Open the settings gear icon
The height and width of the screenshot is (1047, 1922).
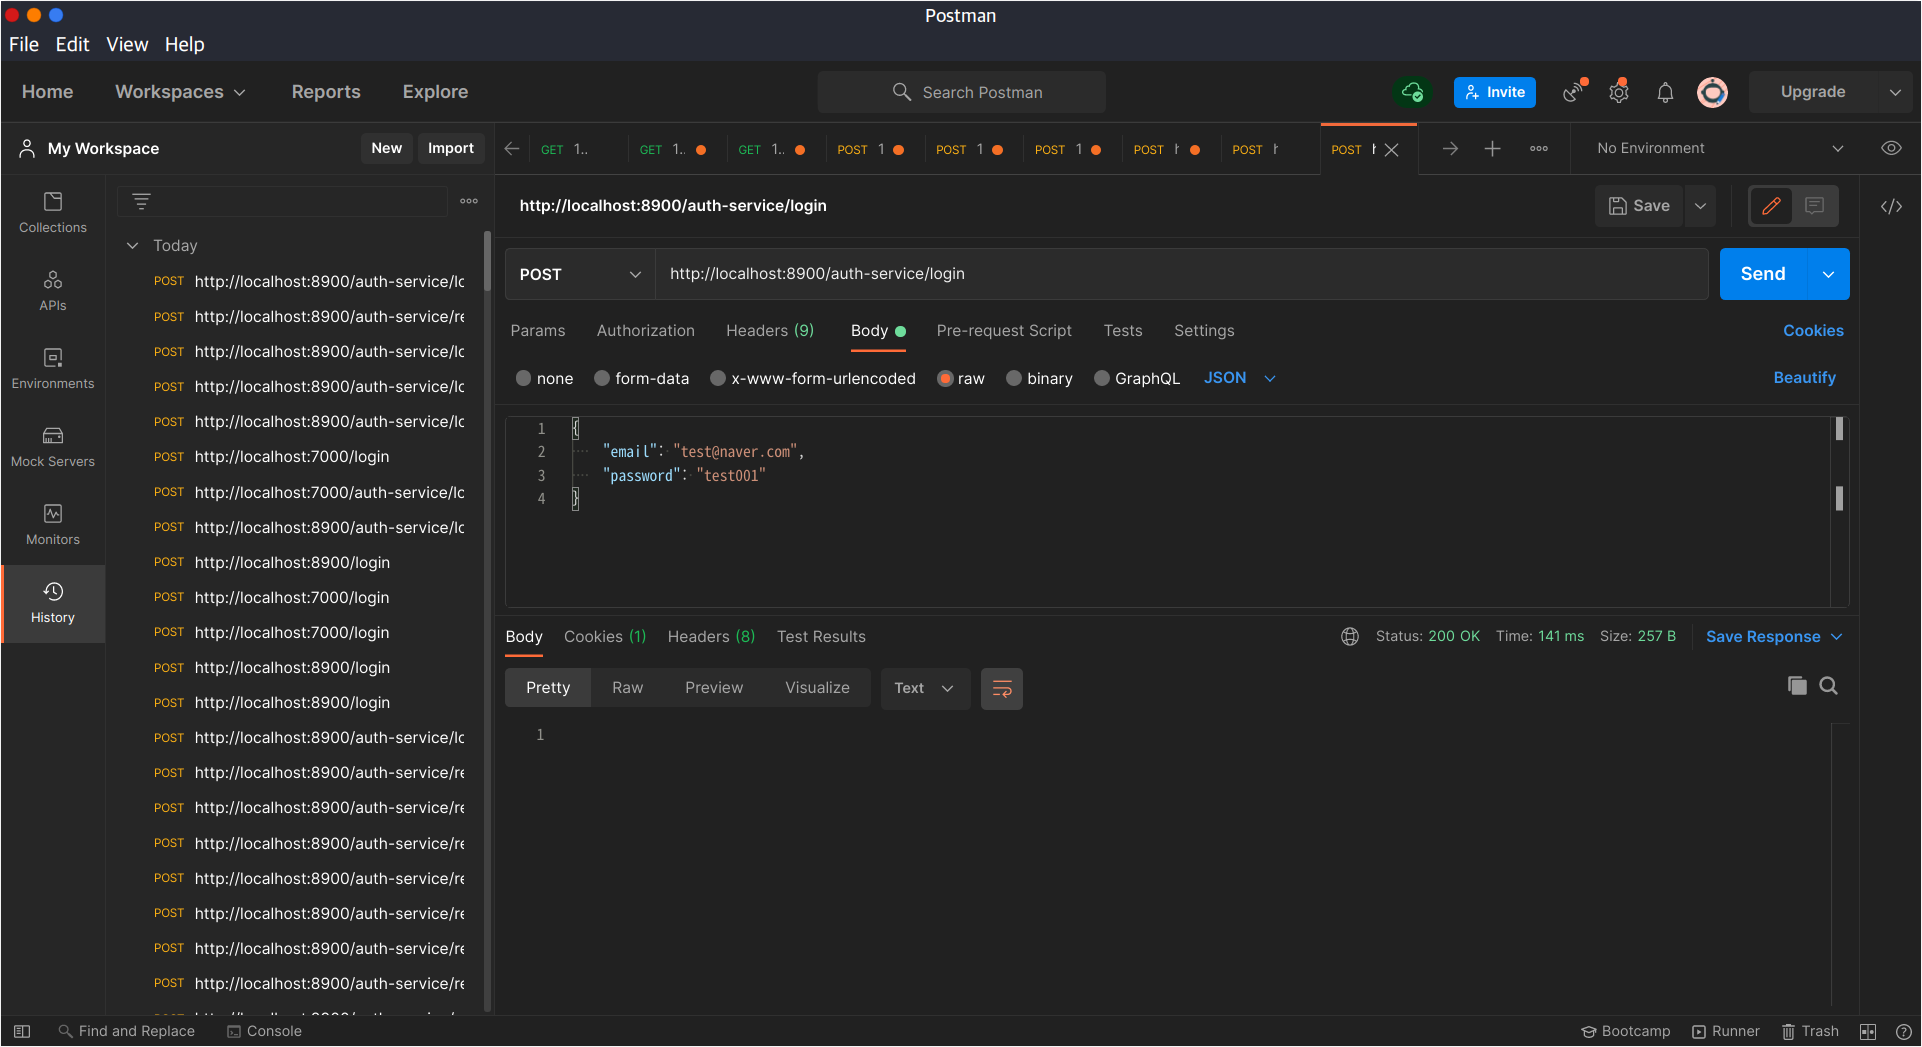[1619, 92]
